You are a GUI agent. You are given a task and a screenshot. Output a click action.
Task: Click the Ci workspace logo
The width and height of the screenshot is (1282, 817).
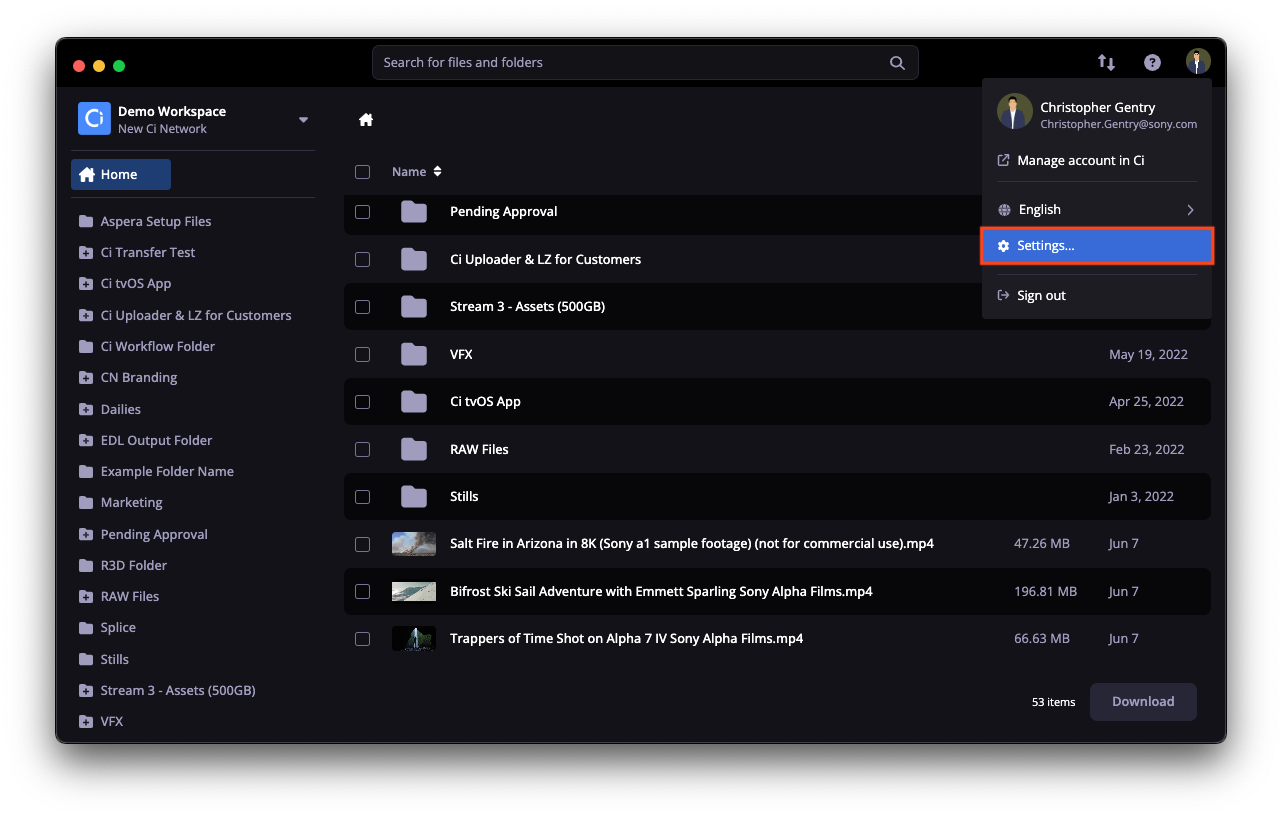coord(94,119)
